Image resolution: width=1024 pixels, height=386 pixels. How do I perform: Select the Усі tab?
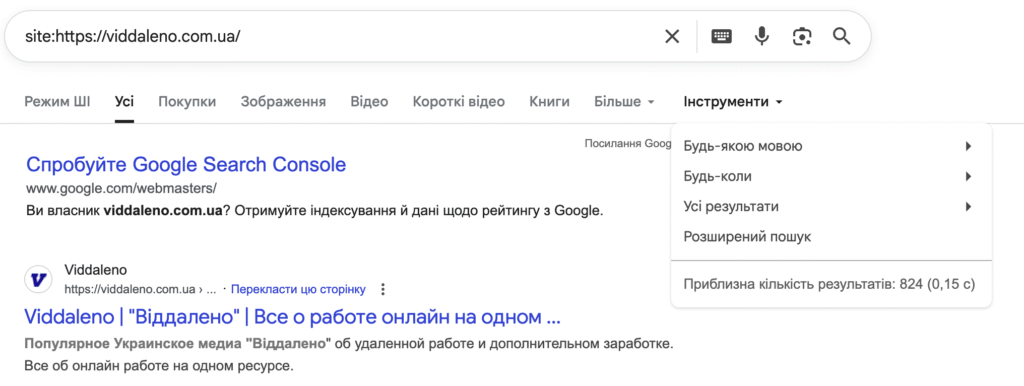[x=124, y=102]
